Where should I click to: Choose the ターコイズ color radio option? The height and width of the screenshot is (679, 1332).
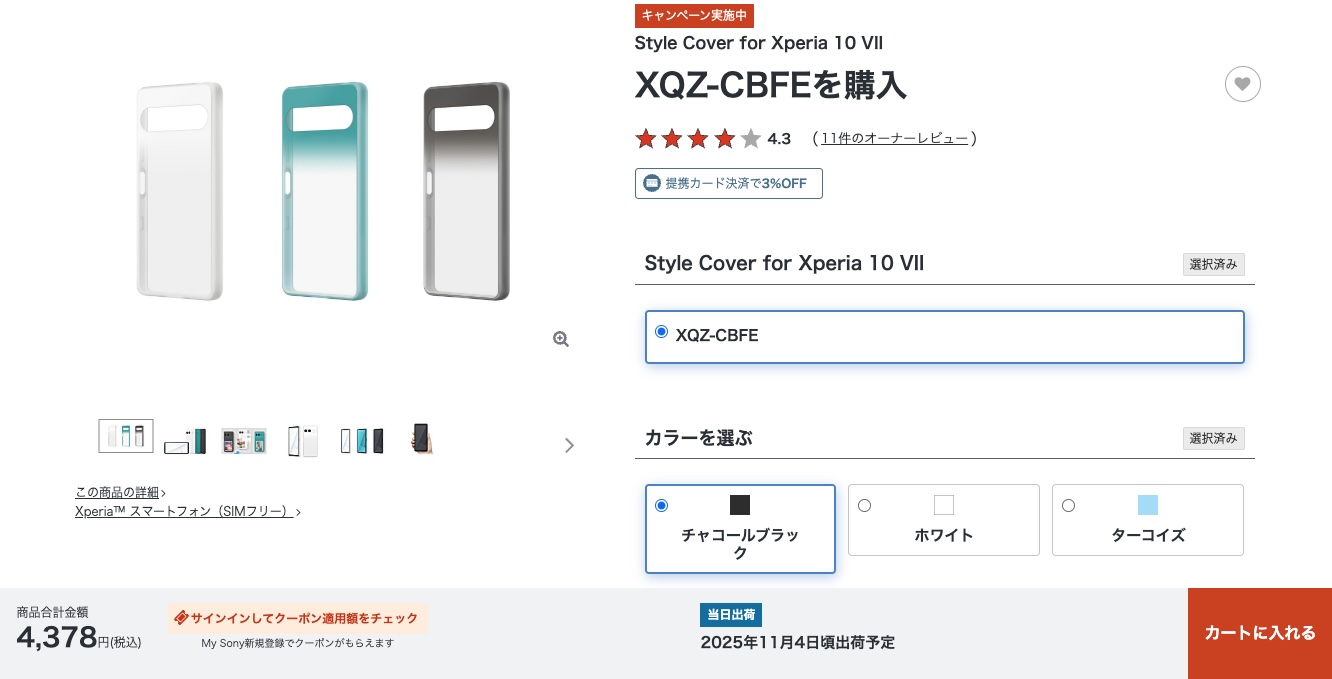coord(1068,506)
